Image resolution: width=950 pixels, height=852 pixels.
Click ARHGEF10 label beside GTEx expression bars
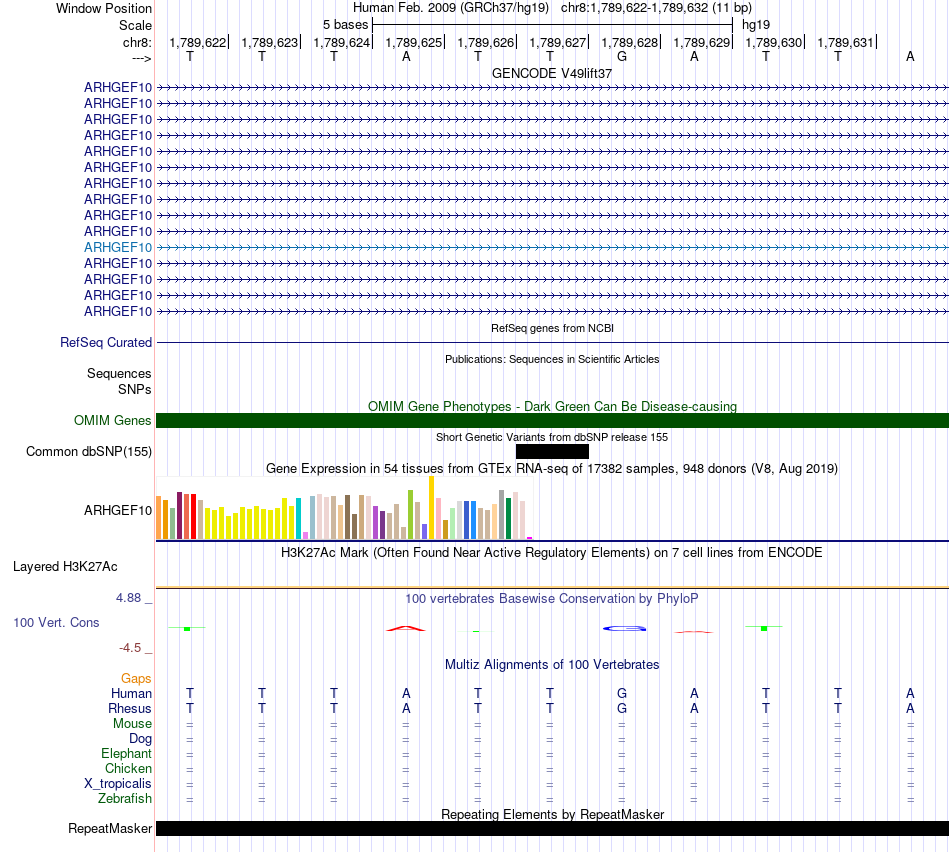click(x=118, y=510)
